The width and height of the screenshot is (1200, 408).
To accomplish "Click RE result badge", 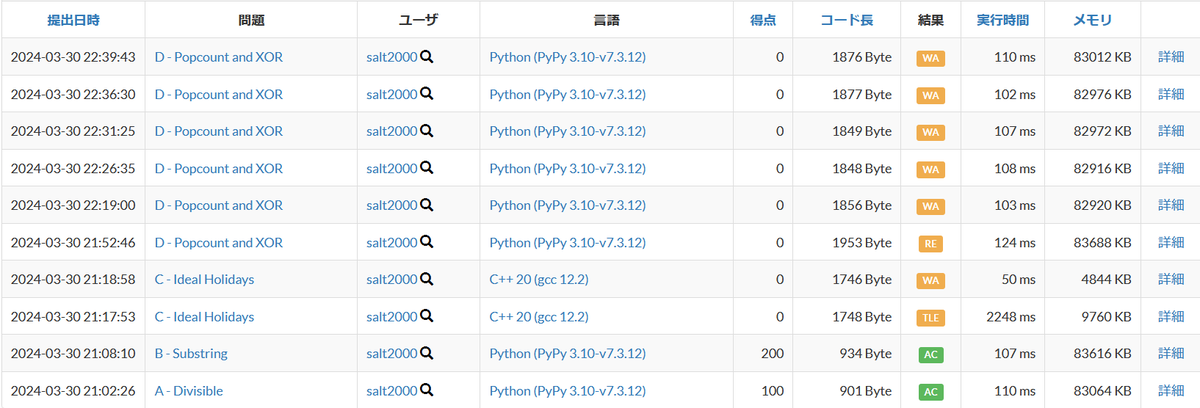I will [930, 243].
